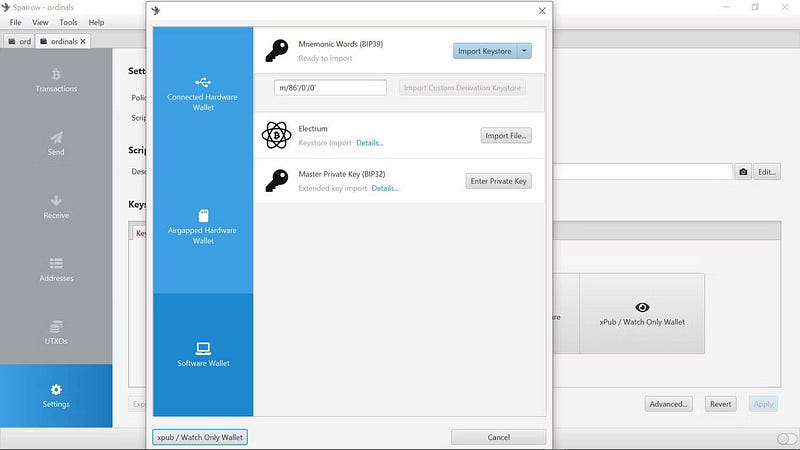
Task: Open the File menu
Action: click(15, 22)
